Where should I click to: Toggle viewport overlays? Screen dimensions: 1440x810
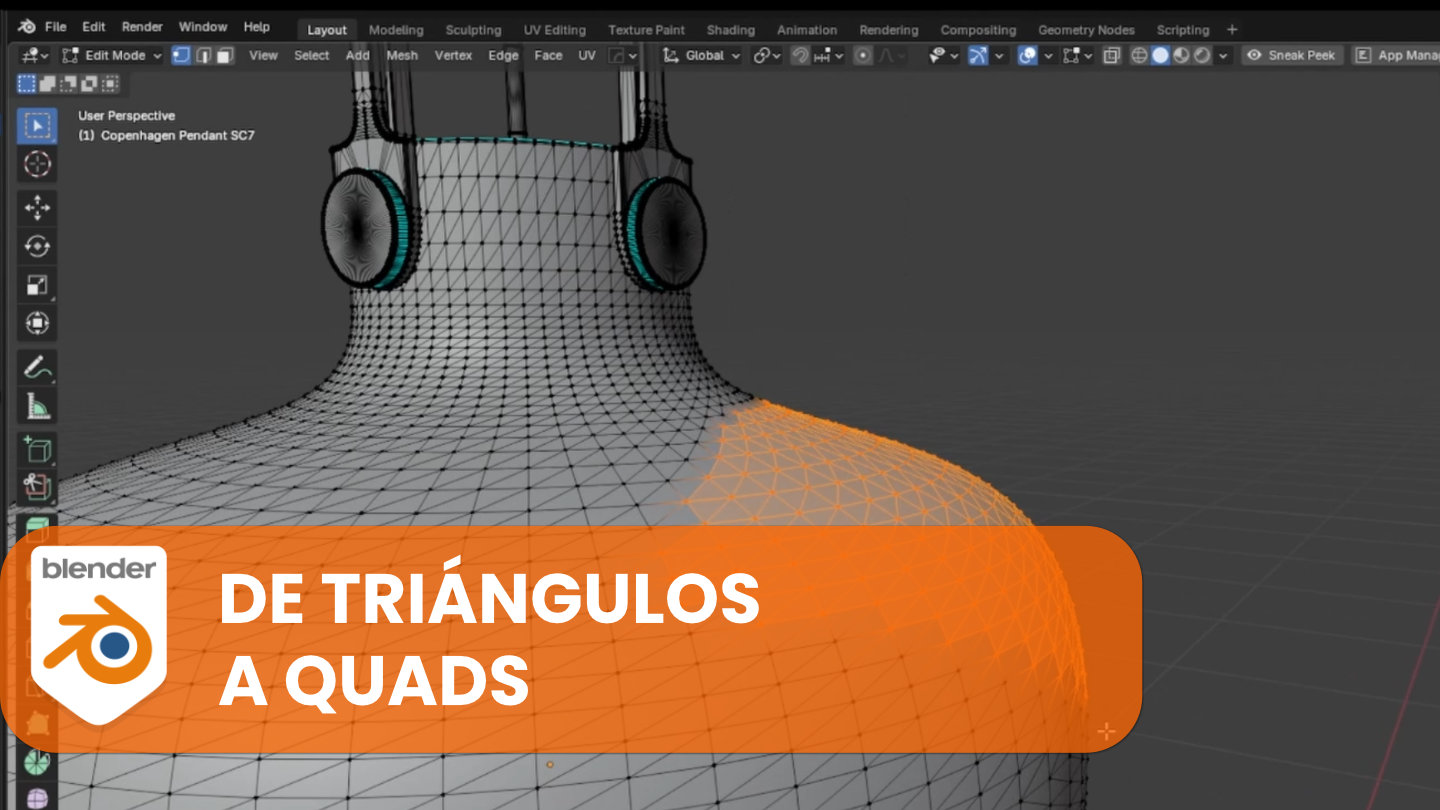coord(1027,56)
